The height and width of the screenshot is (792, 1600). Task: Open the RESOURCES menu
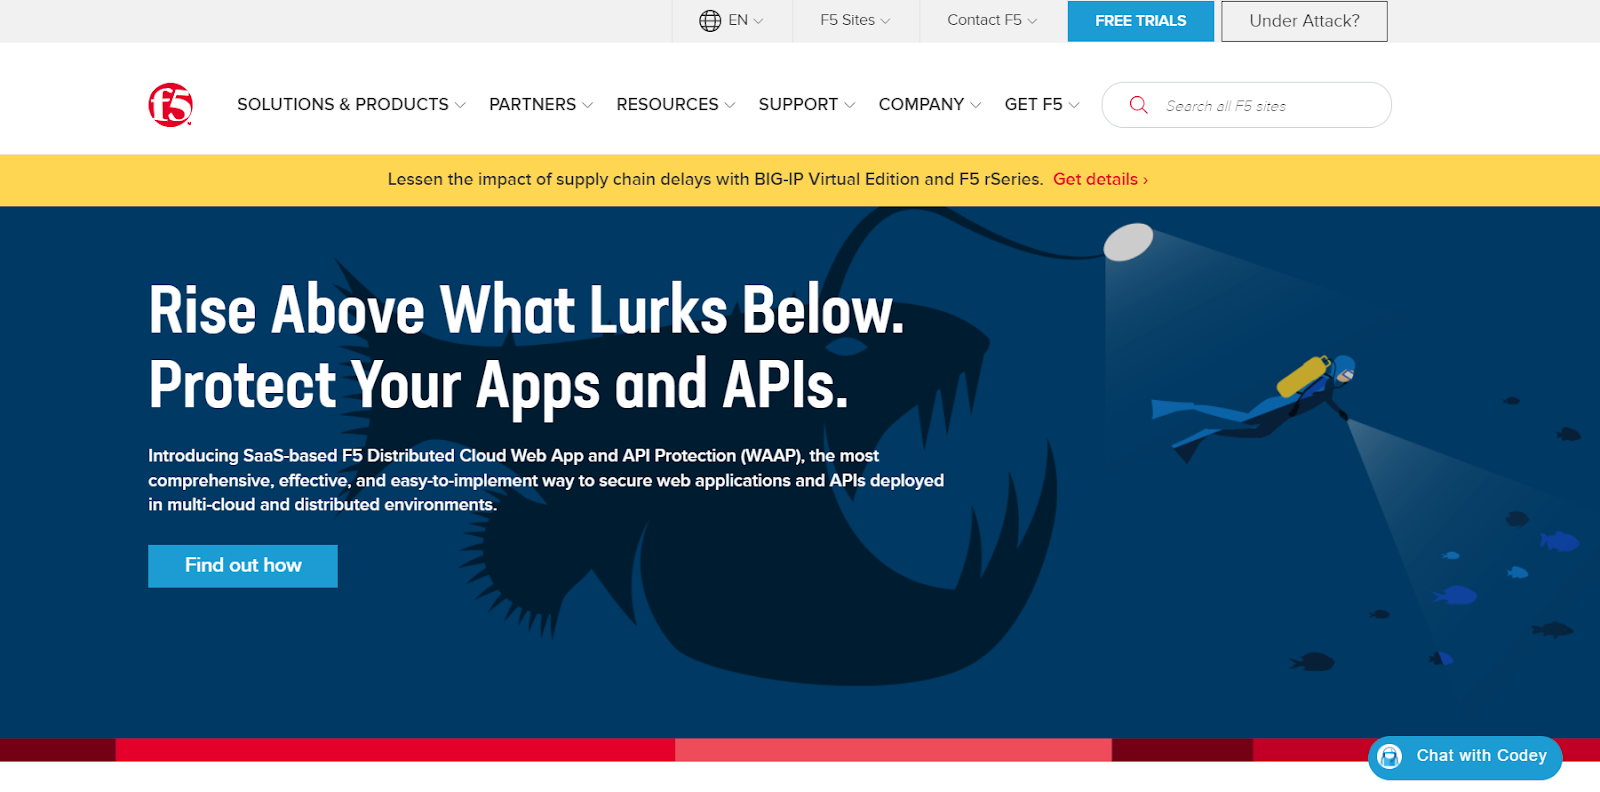pos(667,105)
